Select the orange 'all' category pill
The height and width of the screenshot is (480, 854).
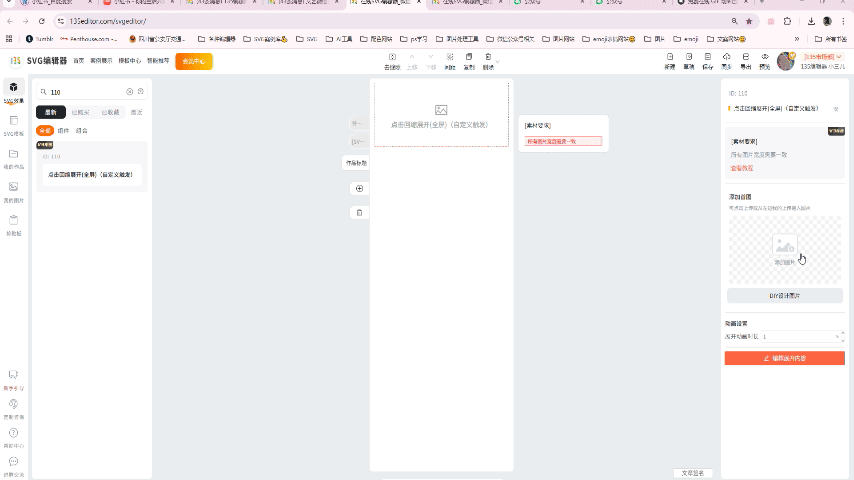coord(45,131)
